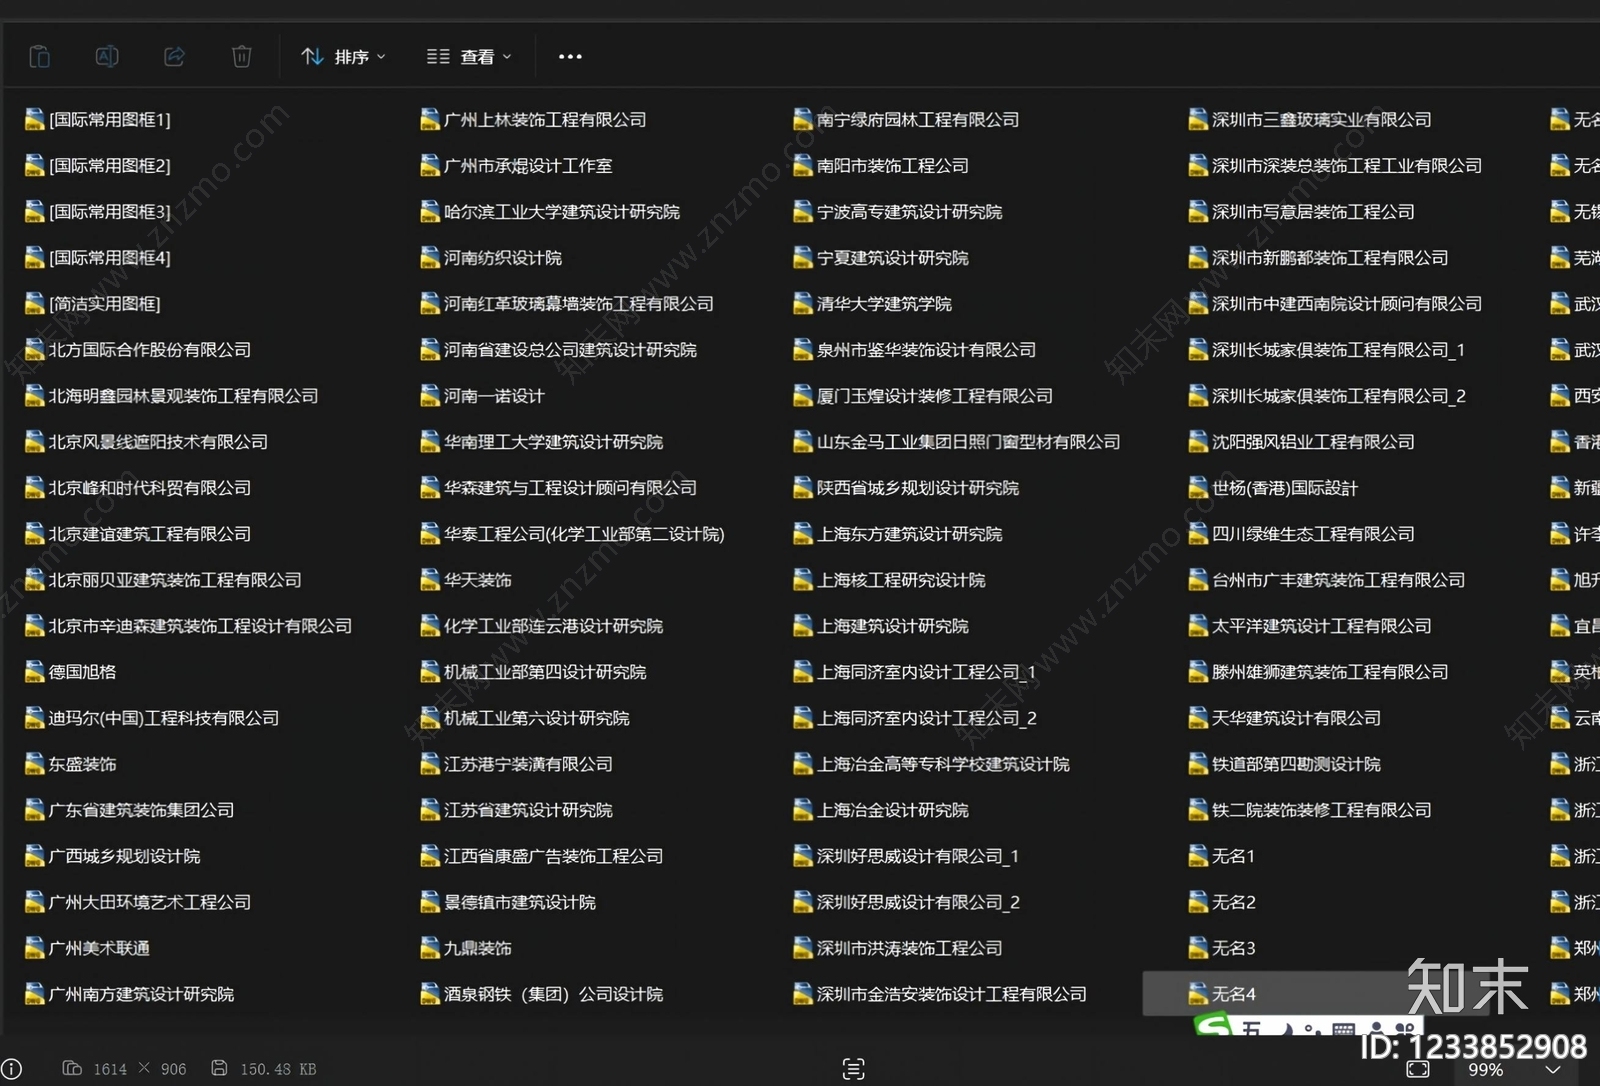This screenshot has width=1600, height=1086.
Task: Select the file 广州美术联通
Action: coord(87,948)
